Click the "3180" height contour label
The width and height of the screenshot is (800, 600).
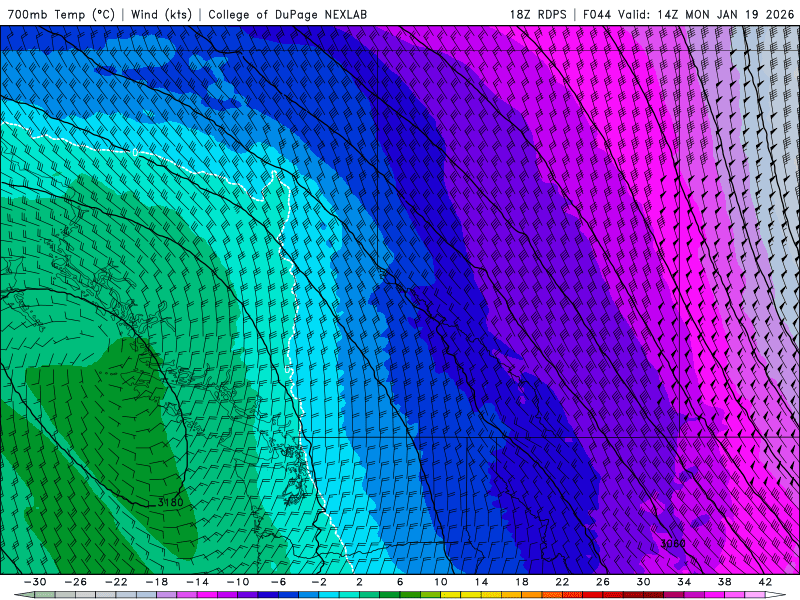pos(170,503)
